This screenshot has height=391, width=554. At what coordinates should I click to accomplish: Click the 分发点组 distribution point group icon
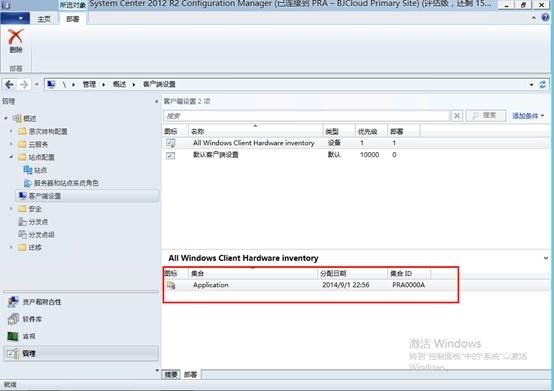(x=22, y=235)
